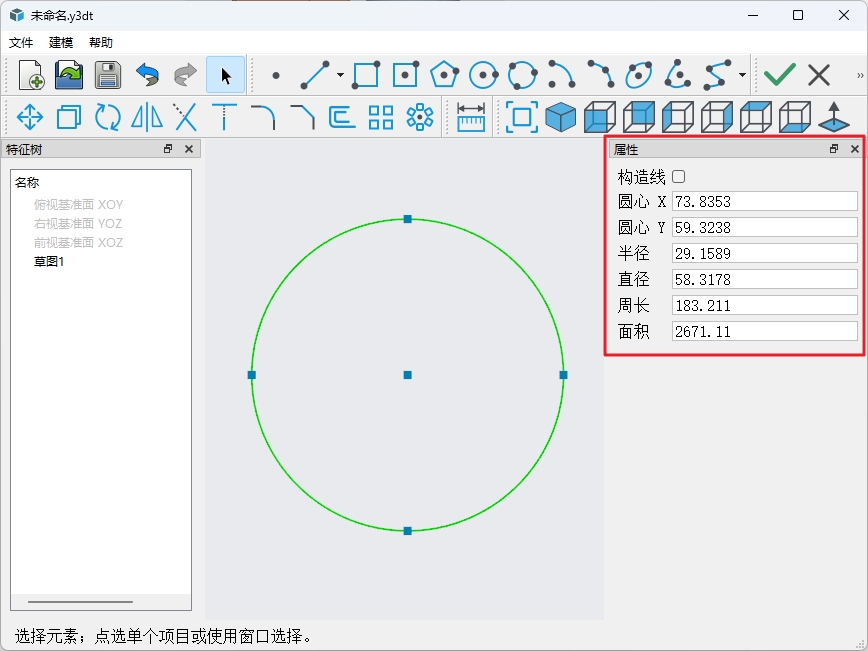
Task: Select the corner Rectangle tool
Action: click(366, 75)
